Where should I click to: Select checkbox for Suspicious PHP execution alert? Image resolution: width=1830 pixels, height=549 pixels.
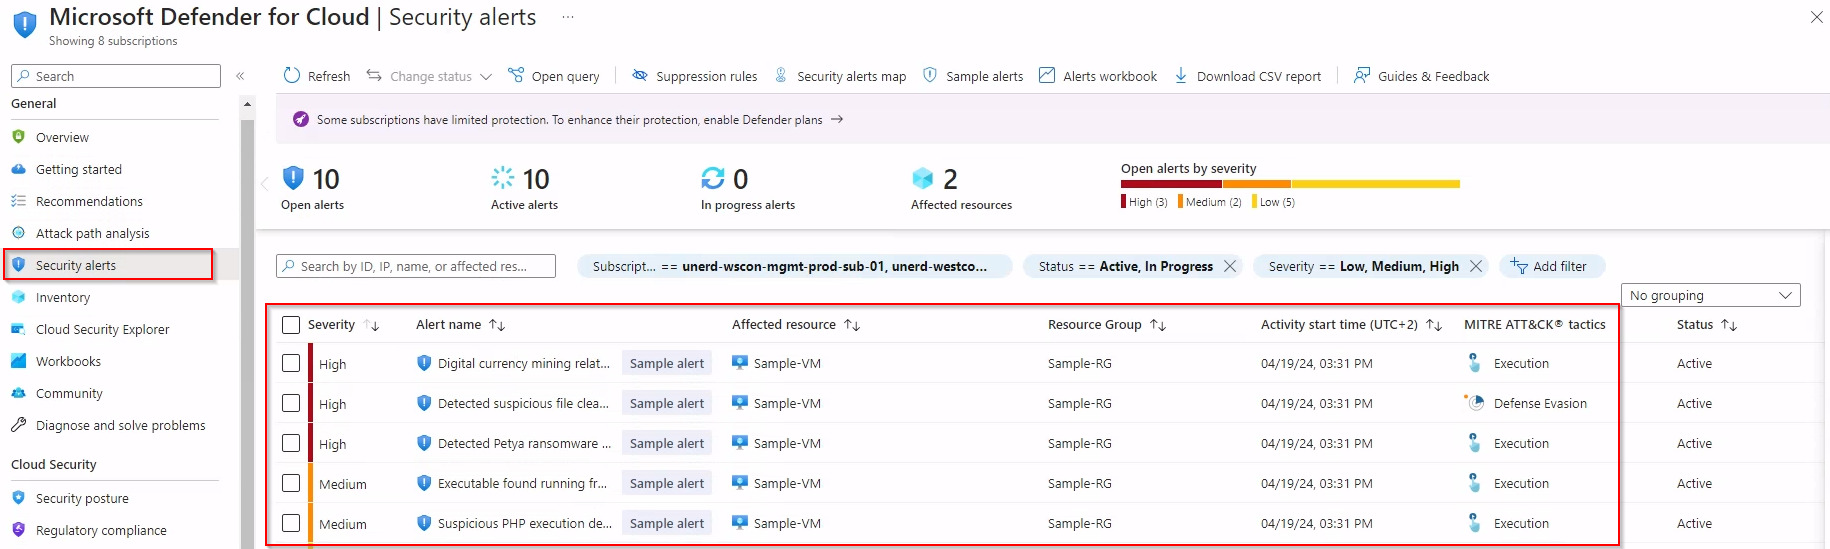pyautogui.click(x=291, y=523)
